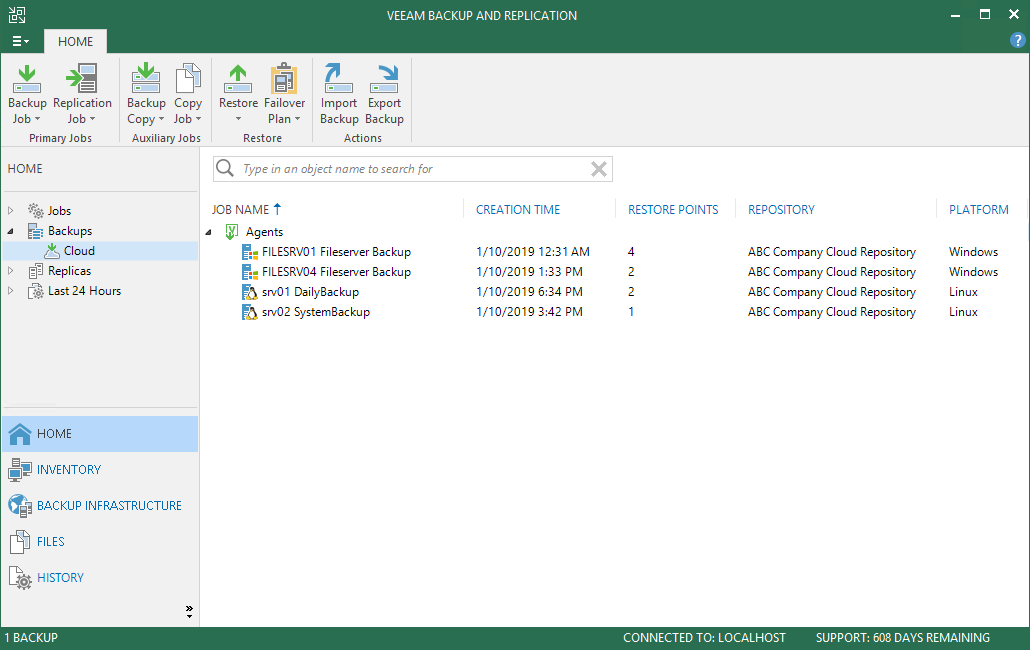1030x650 pixels.
Task: Select the HOME ribbon tab
Action: click(x=76, y=41)
